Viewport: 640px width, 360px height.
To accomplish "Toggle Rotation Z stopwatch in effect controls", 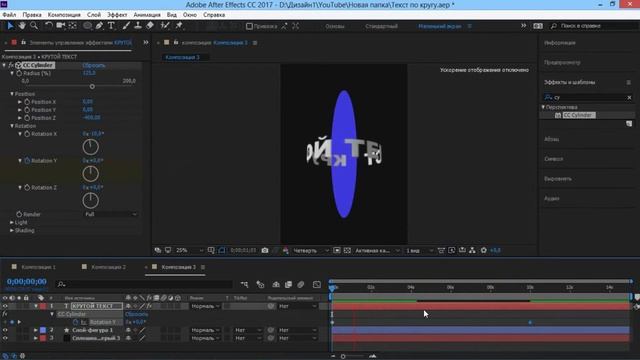I will [x=27, y=187].
